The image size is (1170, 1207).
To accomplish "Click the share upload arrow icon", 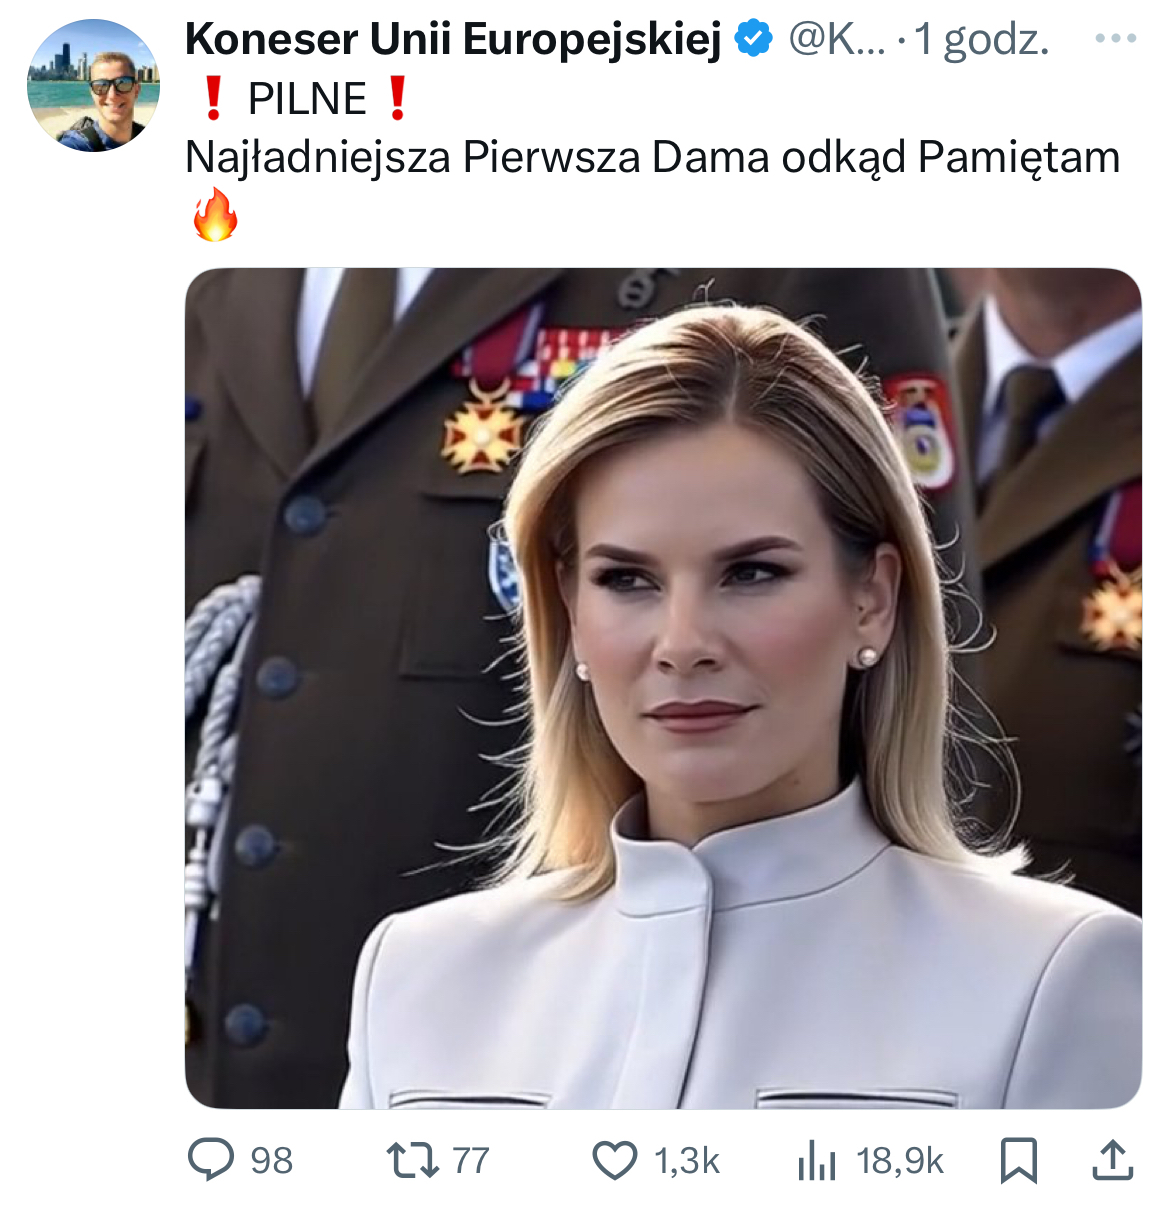I will click(1112, 1160).
